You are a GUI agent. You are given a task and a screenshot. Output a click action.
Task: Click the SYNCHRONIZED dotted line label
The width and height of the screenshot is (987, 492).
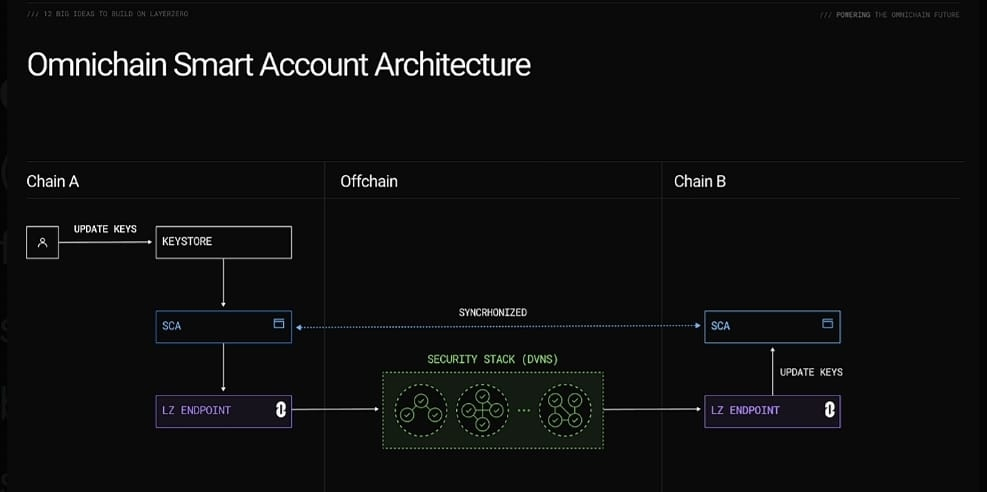pyautogui.click(x=492, y=313)
